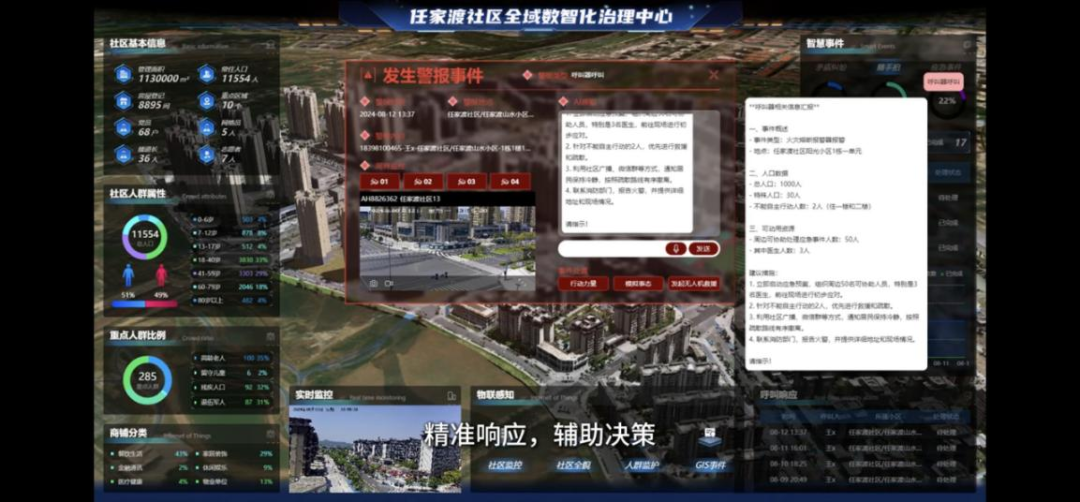Click the 发起无人机救援 button
The image size is (1080, 502).
694,283
